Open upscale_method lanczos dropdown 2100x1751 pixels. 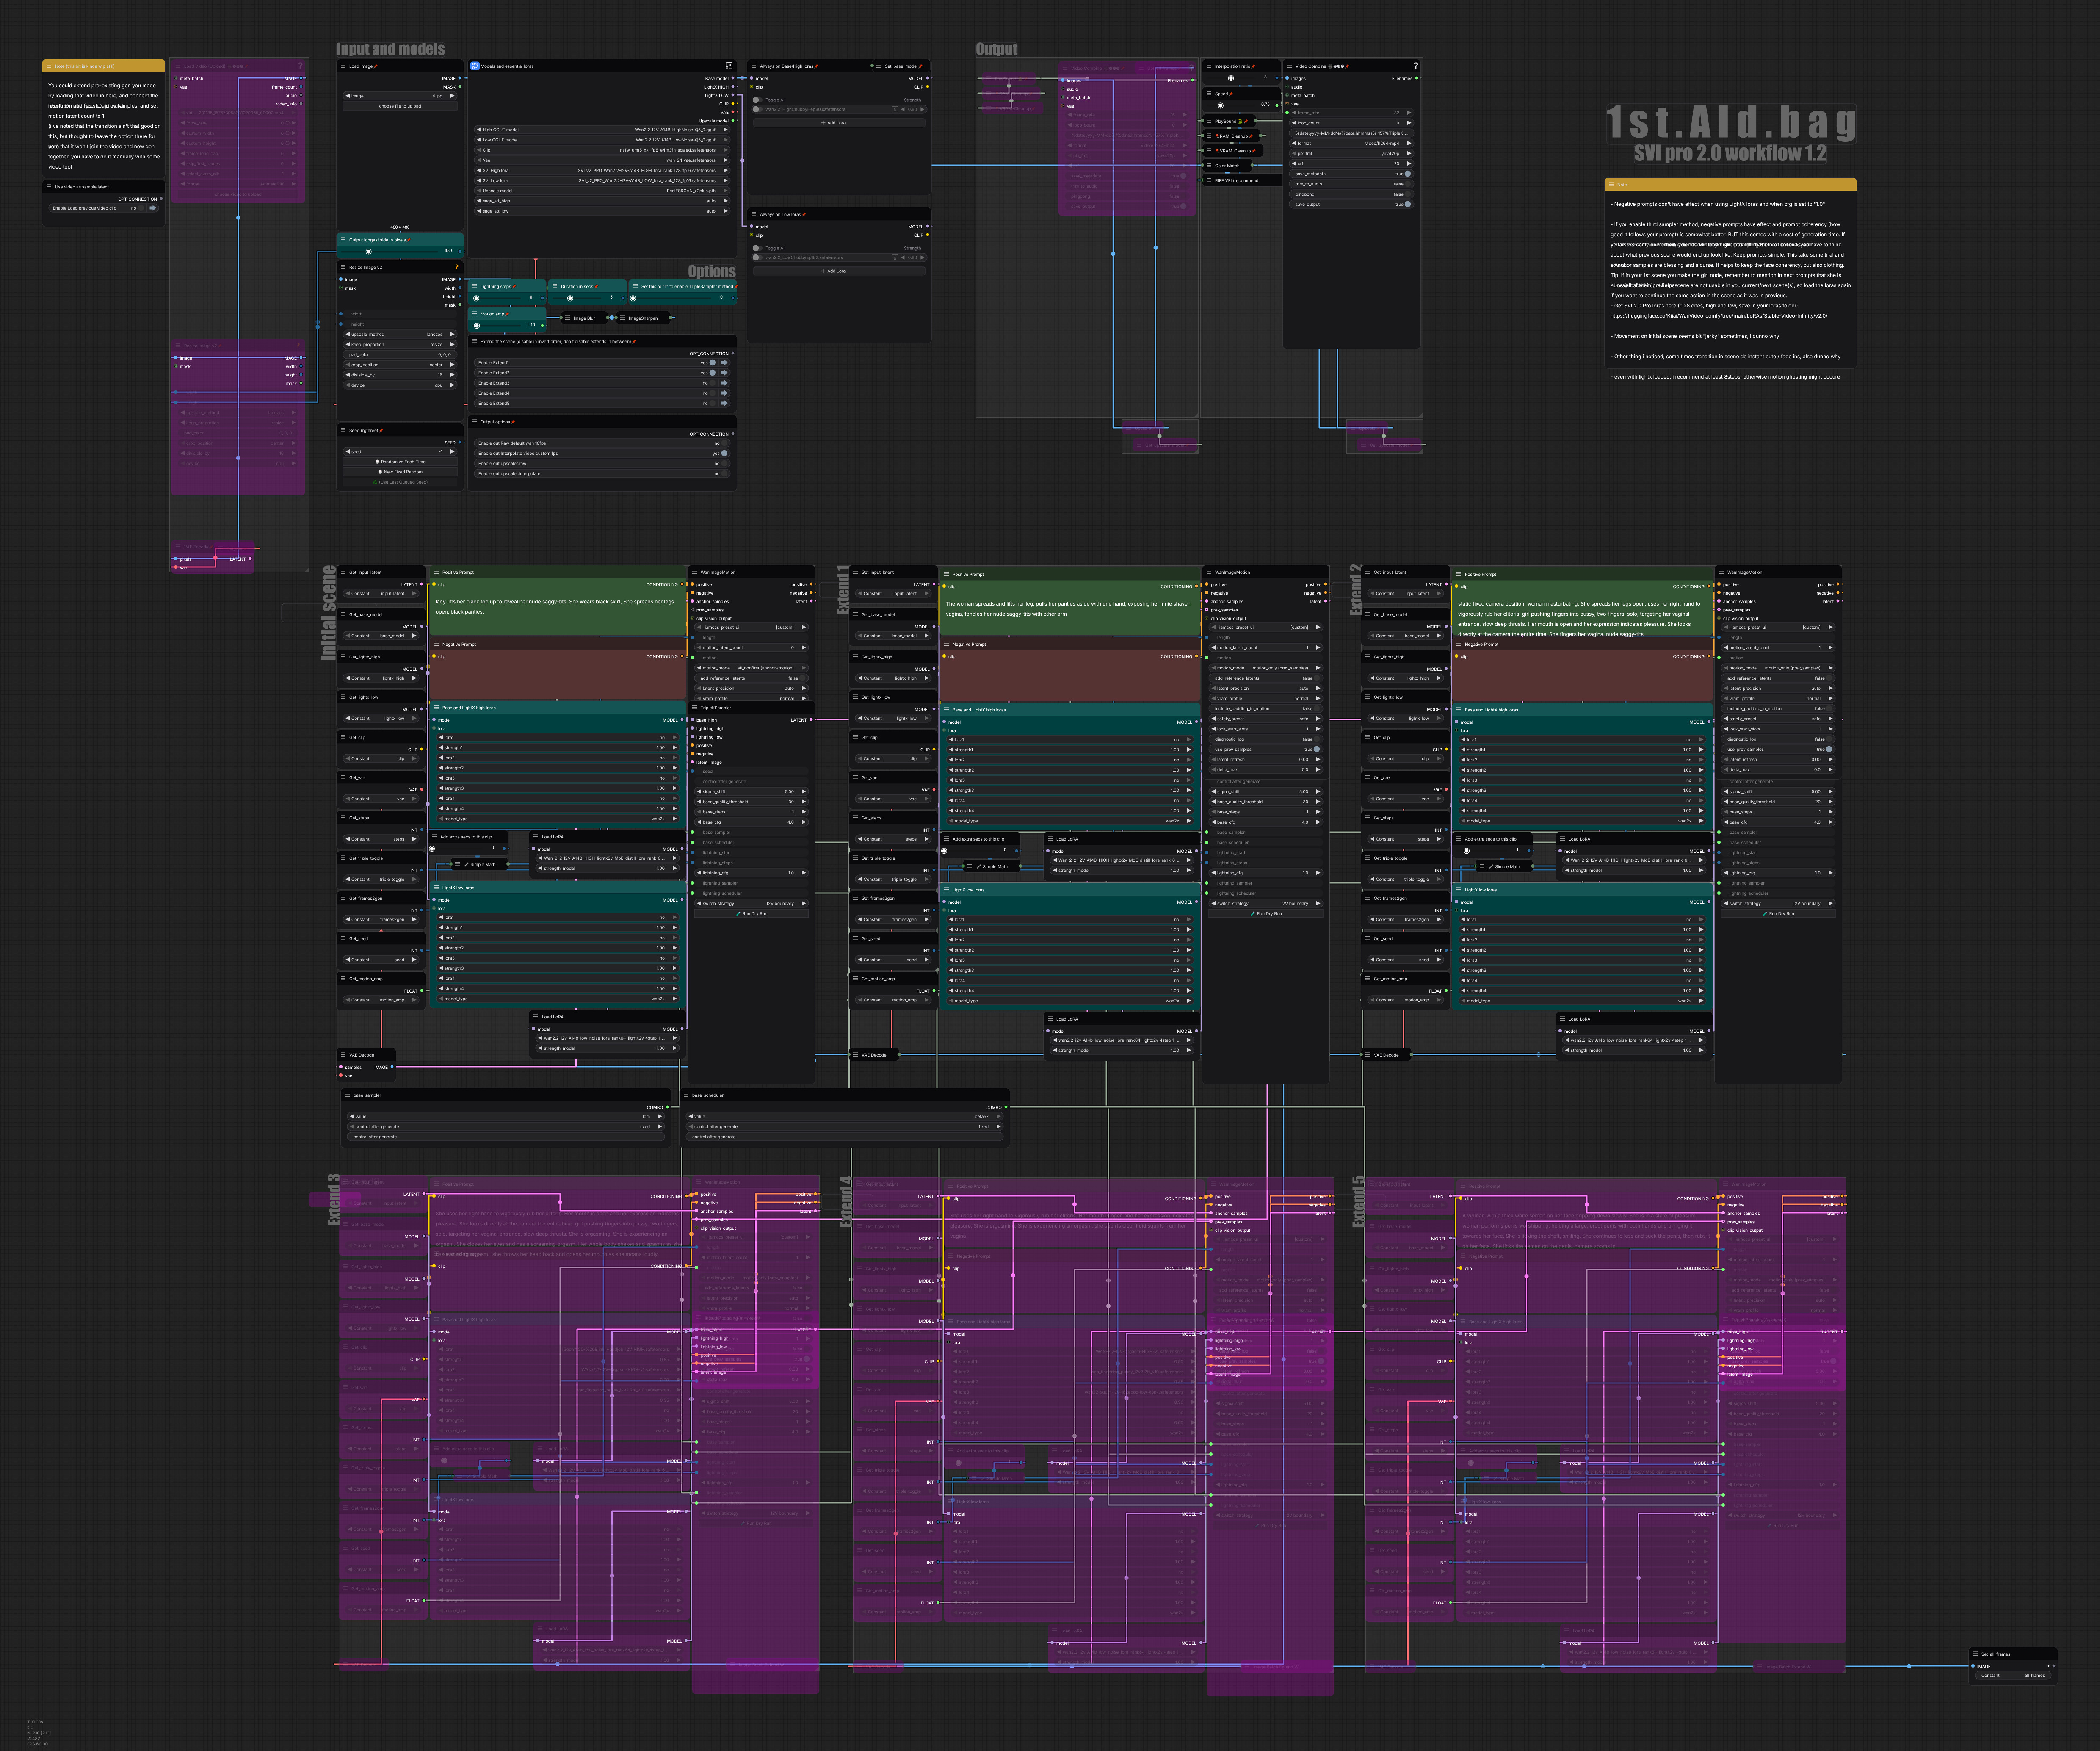click(400, 335)
